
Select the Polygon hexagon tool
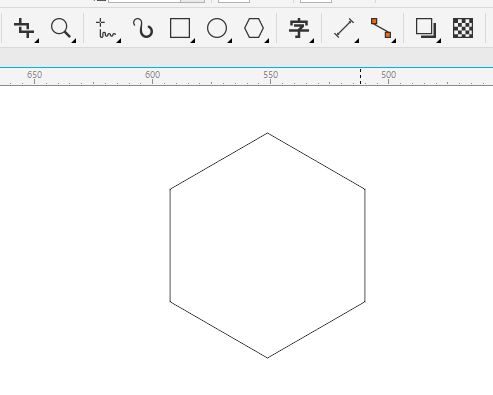[x=254, y=28]
